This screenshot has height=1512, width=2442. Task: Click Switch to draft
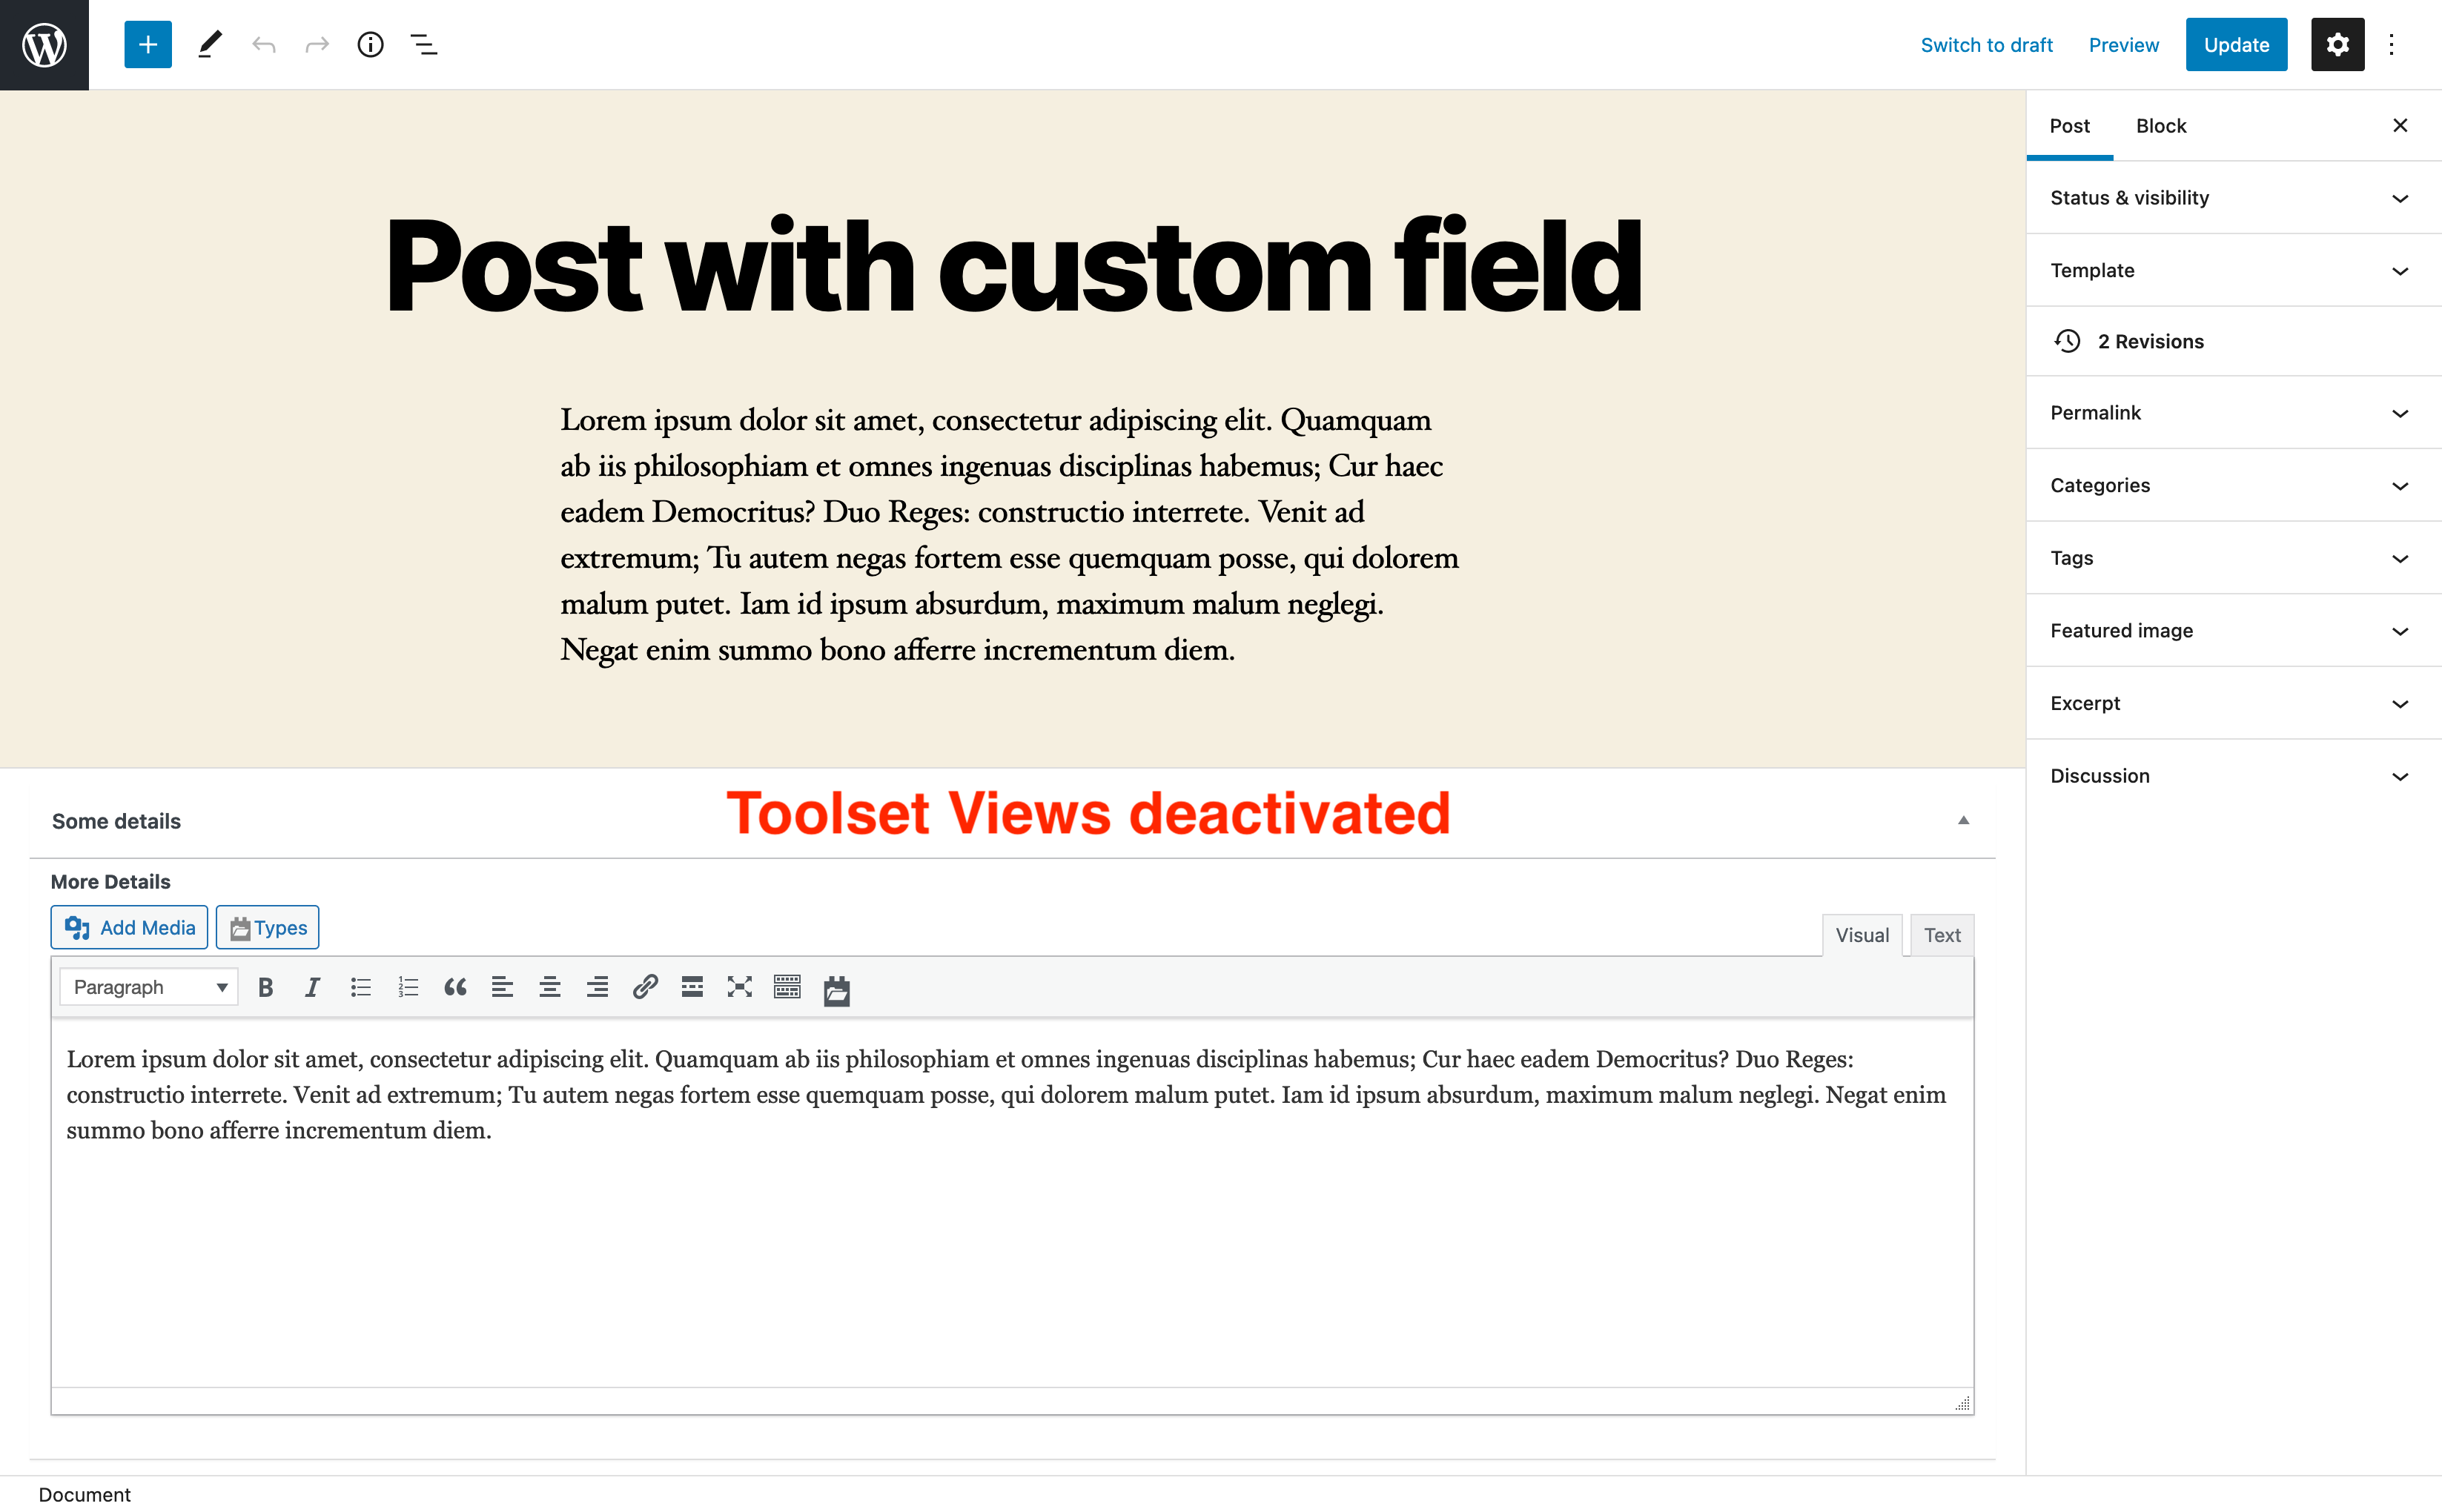1986,45
